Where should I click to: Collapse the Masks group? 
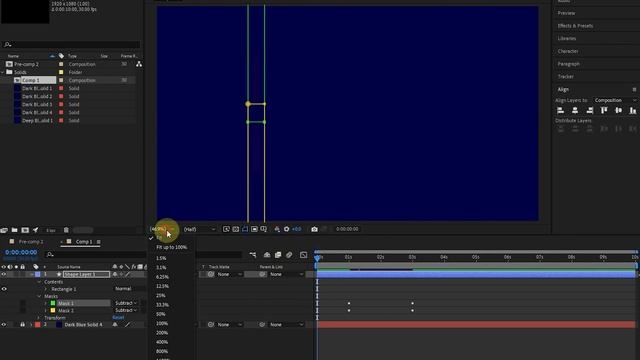point(39,296)
